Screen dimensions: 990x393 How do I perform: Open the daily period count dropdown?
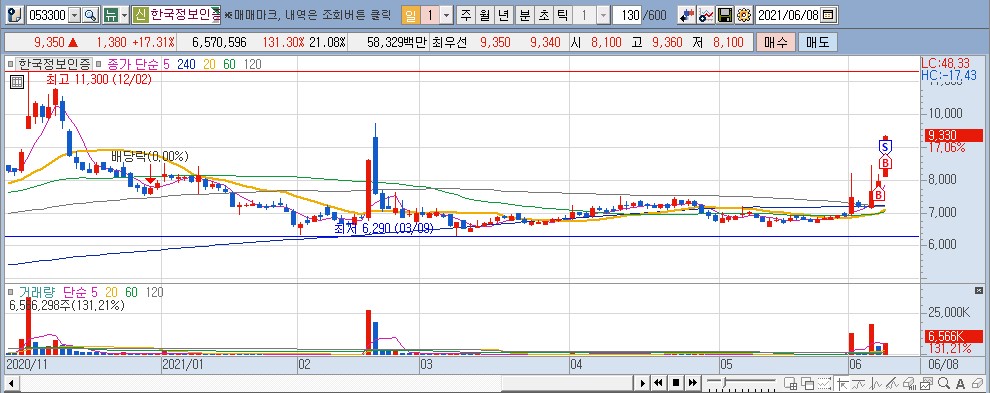446,15
